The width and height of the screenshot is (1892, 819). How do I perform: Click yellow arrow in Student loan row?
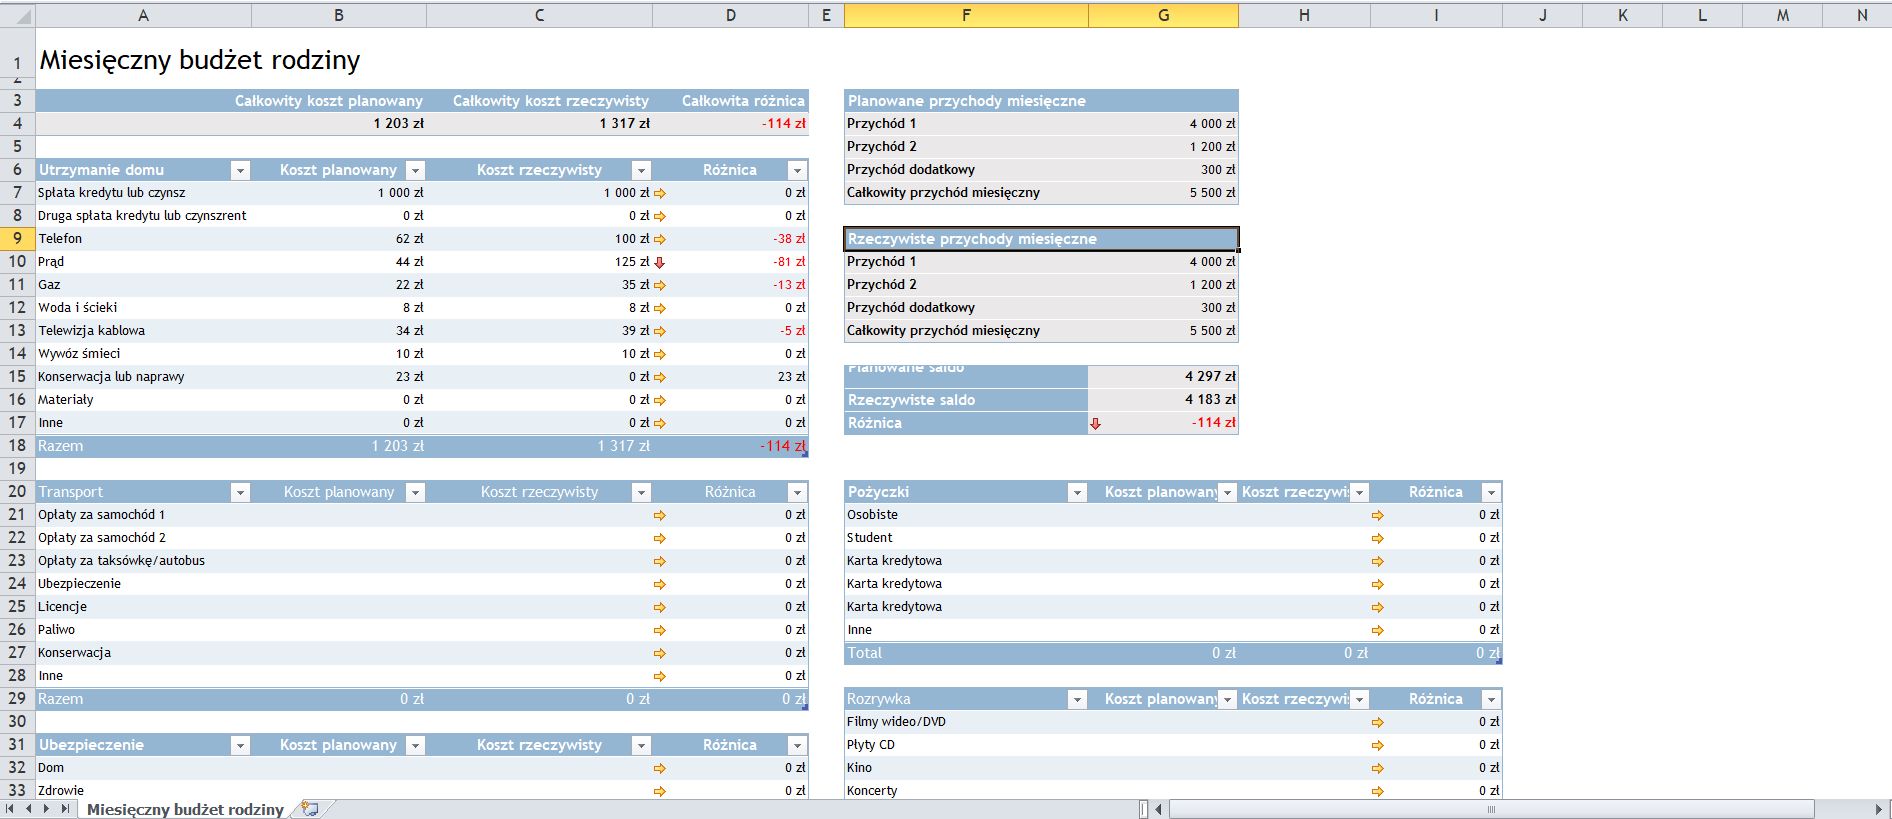[1377, 538]
